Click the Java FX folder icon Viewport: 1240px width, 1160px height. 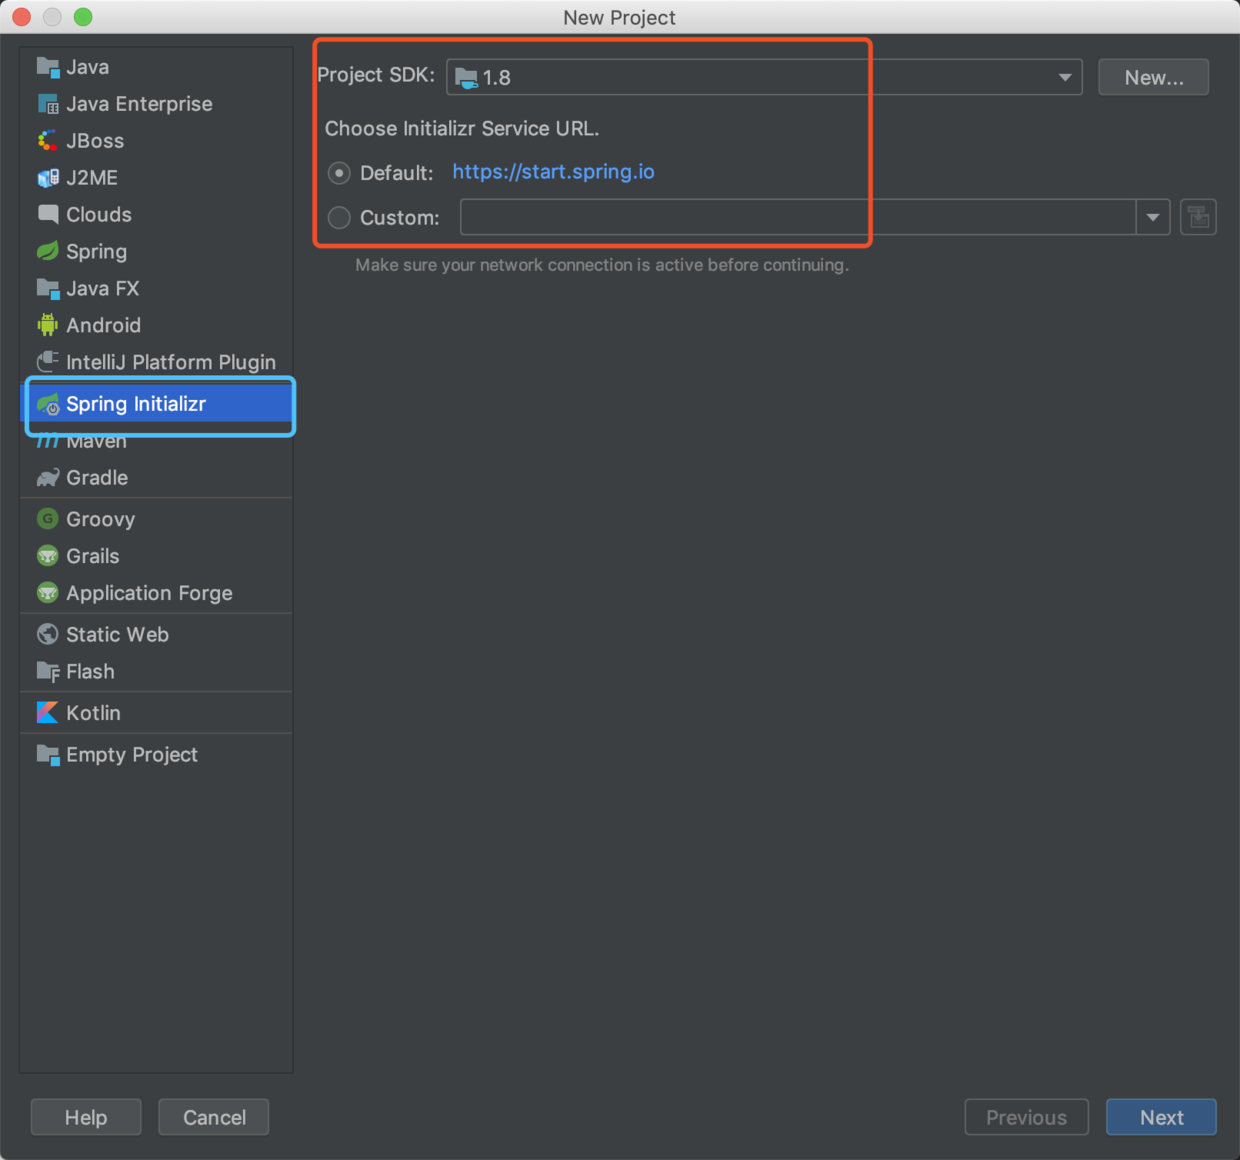coord(47,288)
